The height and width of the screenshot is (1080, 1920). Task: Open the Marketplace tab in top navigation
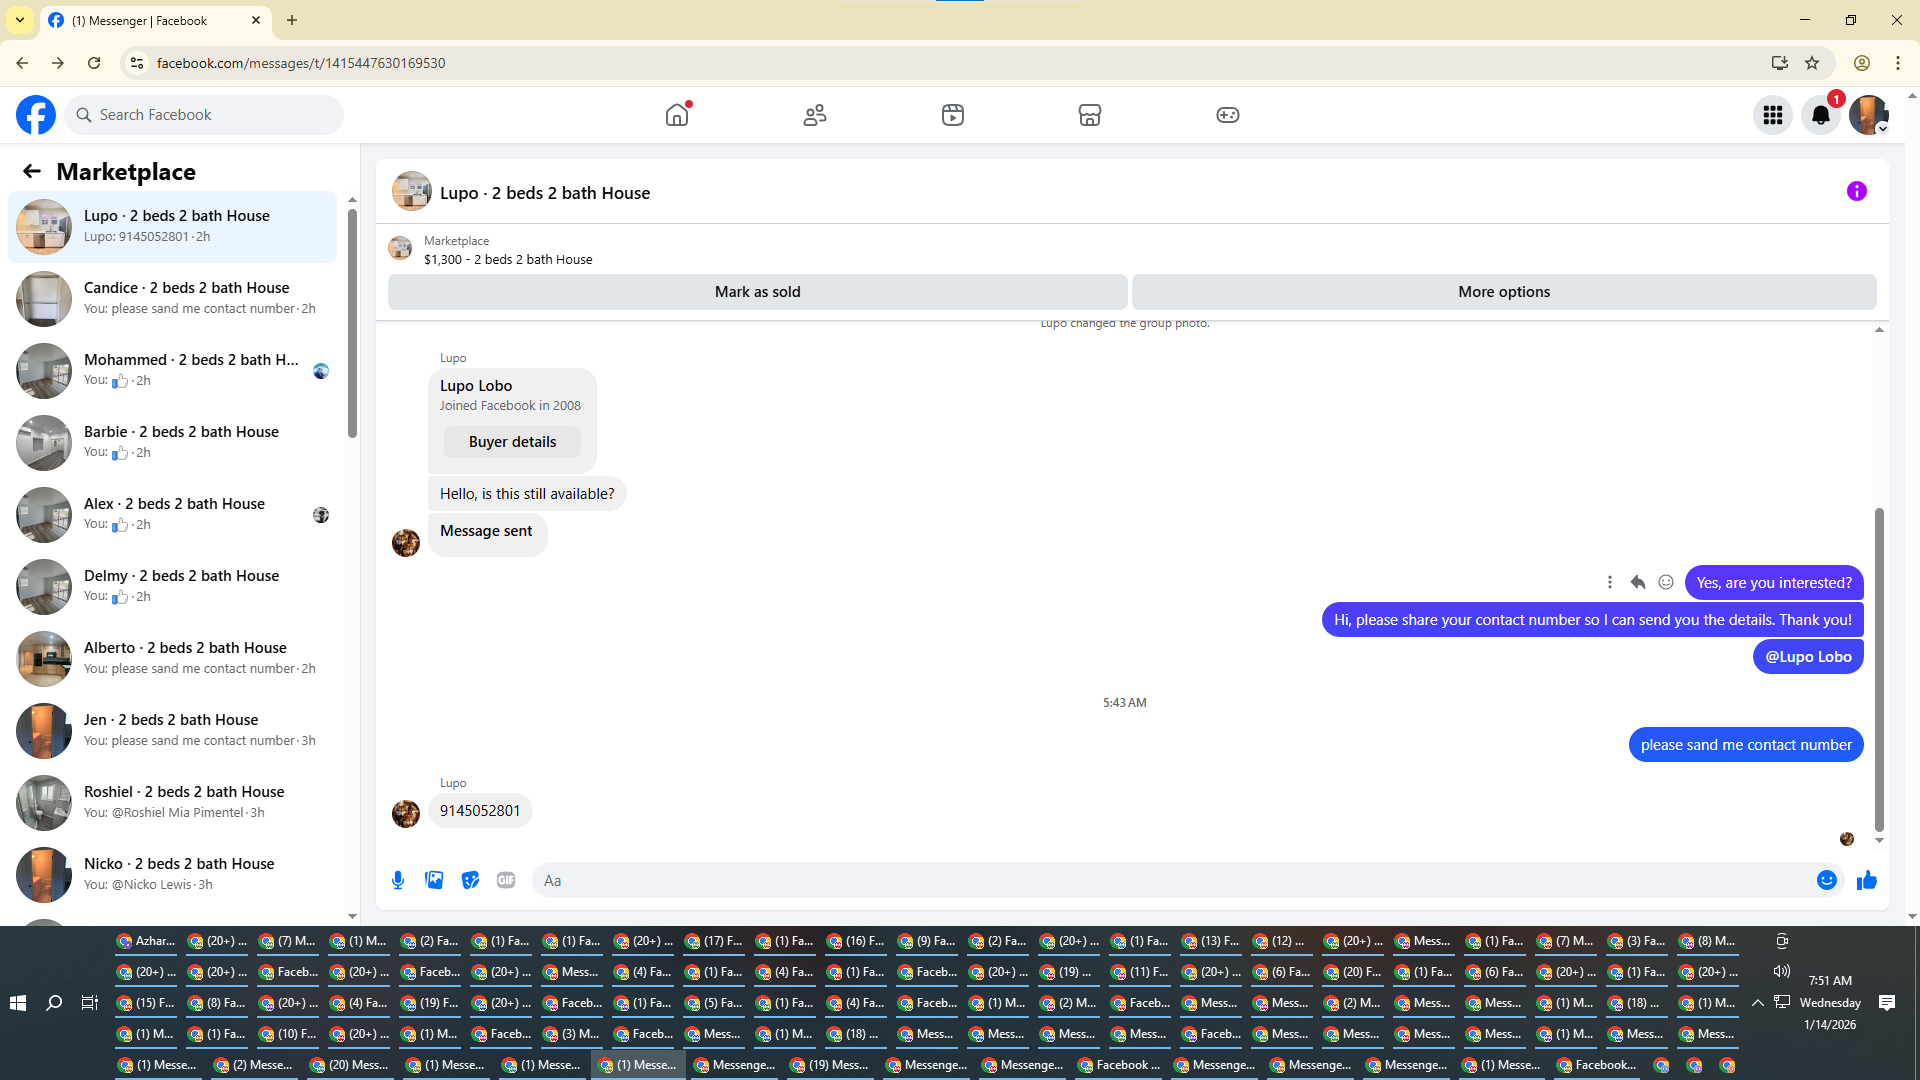point(1089,115)
